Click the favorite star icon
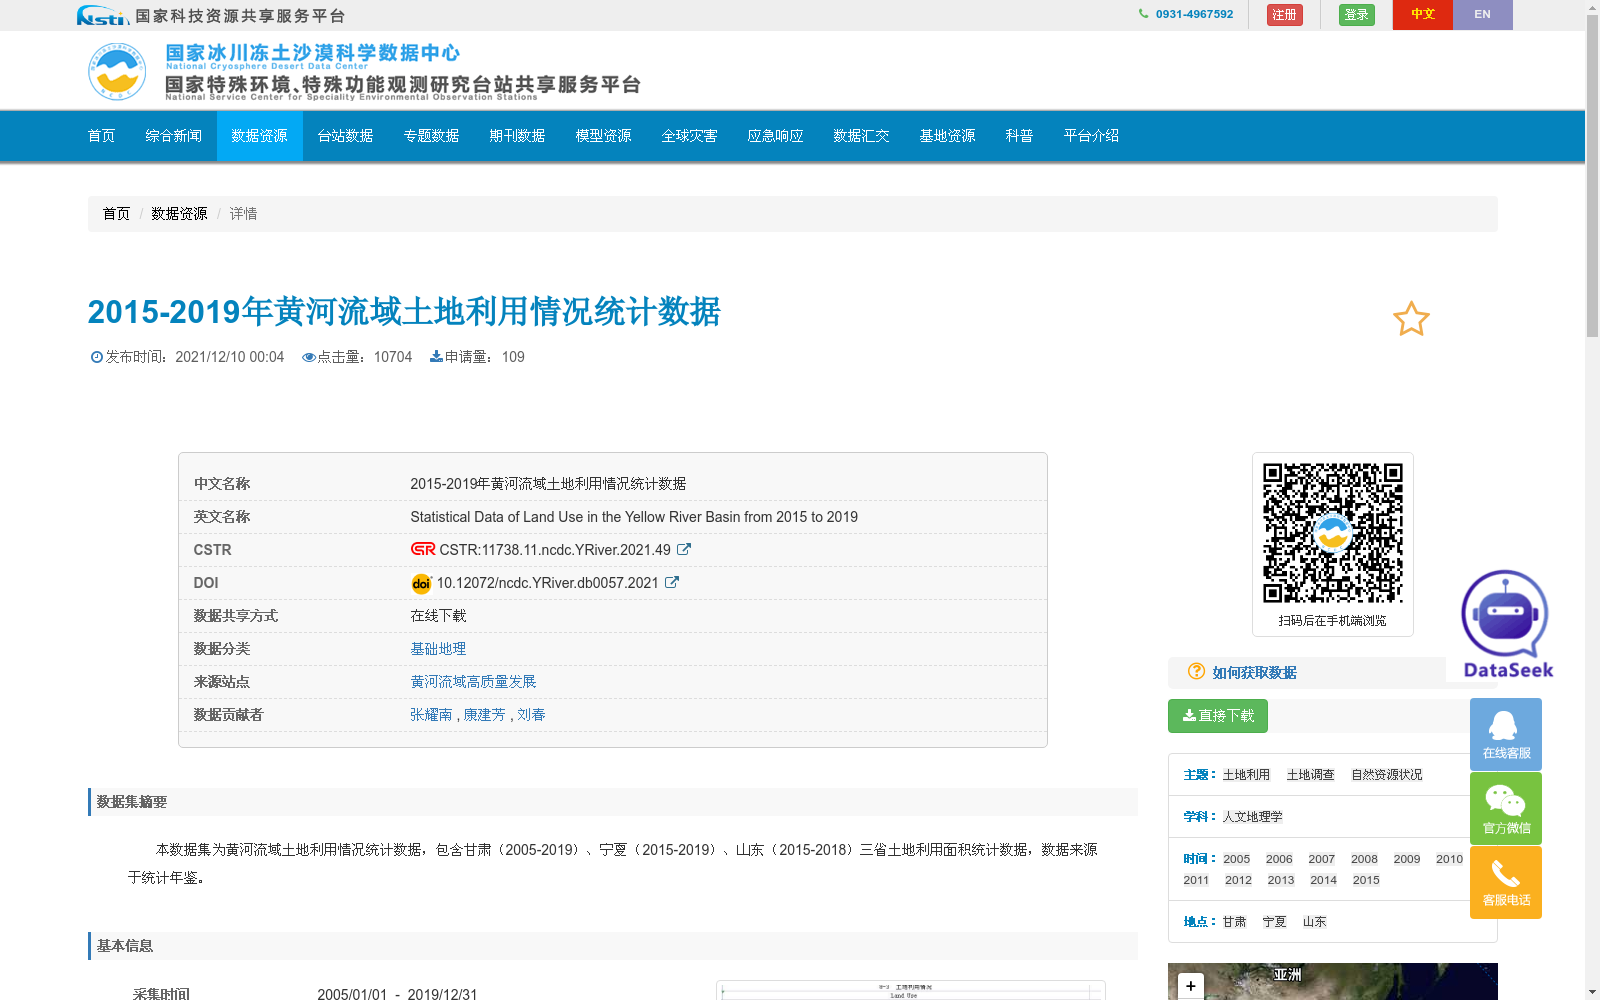This screenshot has height=1000, width=1600. [1411, 319]
